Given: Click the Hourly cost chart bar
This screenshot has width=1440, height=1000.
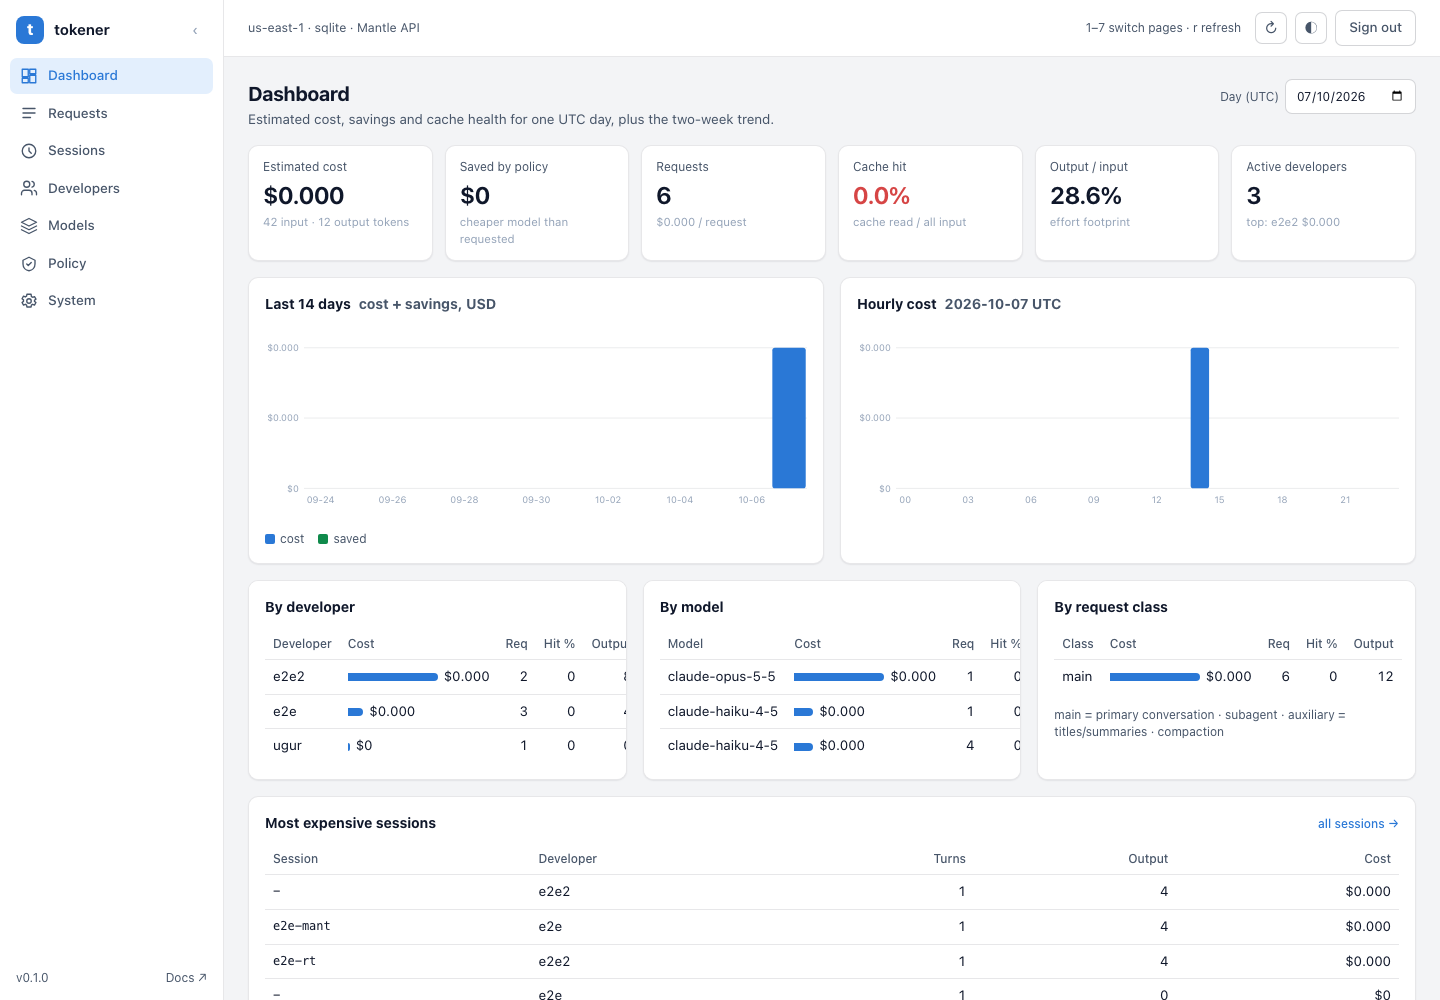Looking at the screenshot, I should 1200,418.
